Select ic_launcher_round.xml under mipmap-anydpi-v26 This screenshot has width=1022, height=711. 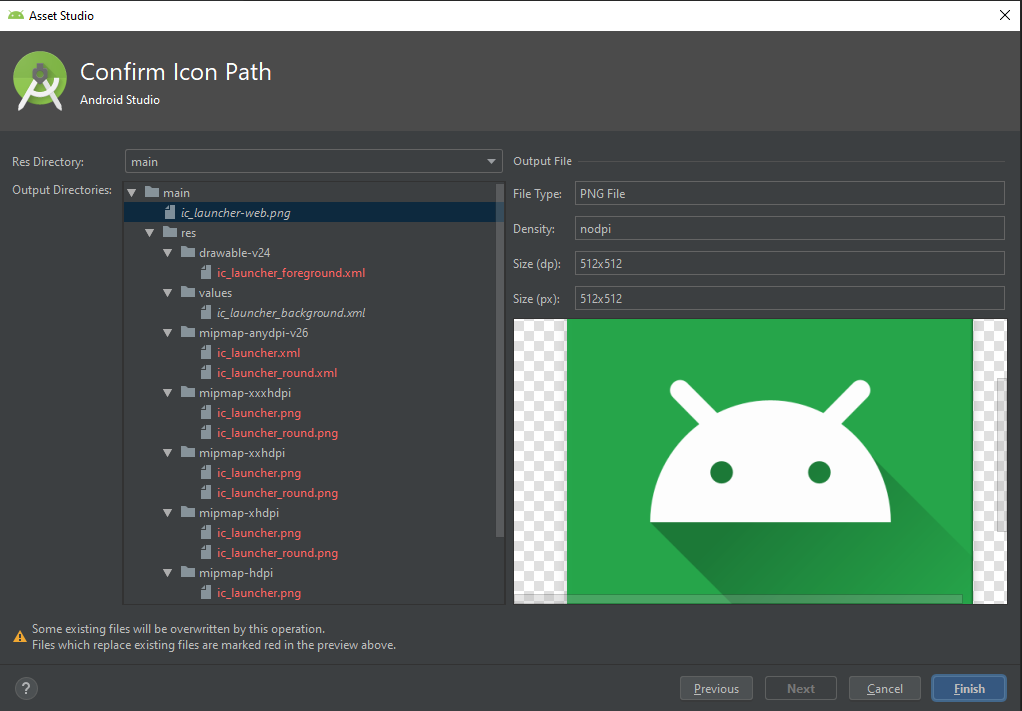pos(277,373)
